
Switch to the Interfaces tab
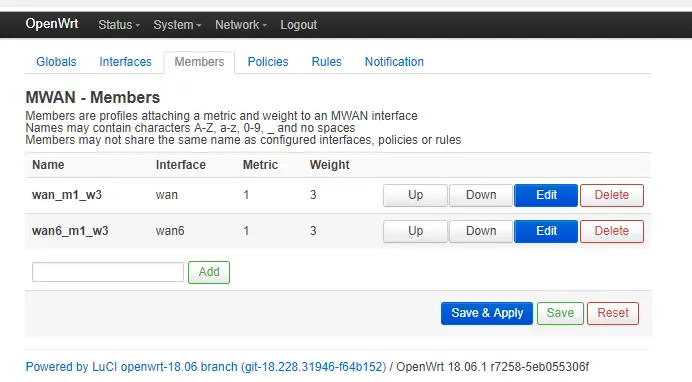click(x=125, y=62)
